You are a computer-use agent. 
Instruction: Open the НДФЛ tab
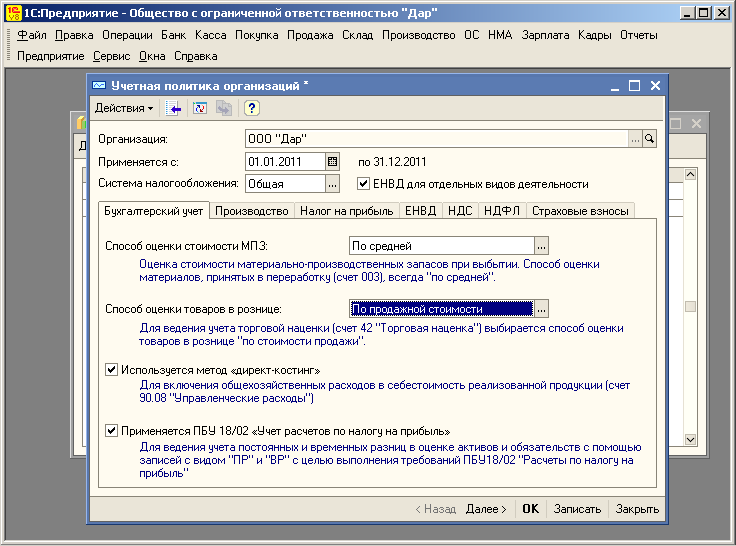[x=502, y=211]
